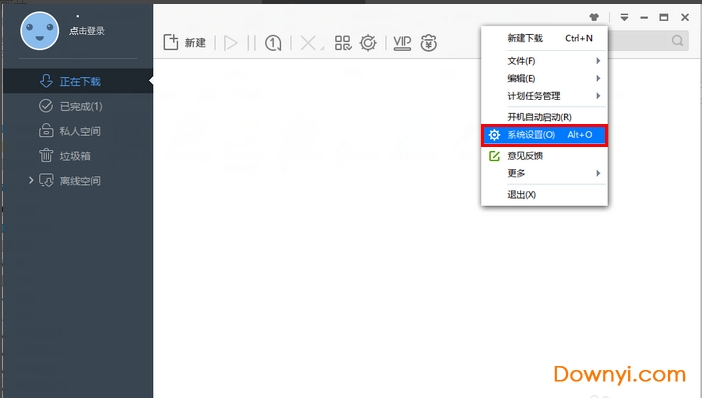Open the 计划任务管理 submenu
The width and height of the screenshot is (702, 398).
click(x=544, y=96)
